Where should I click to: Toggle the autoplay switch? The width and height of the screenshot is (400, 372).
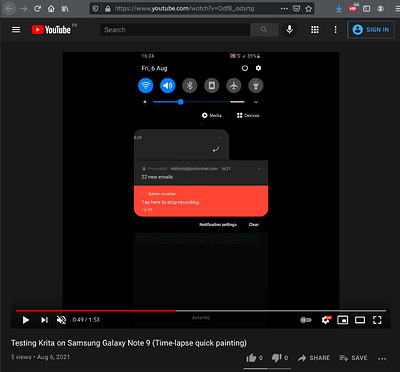(306, 320)
